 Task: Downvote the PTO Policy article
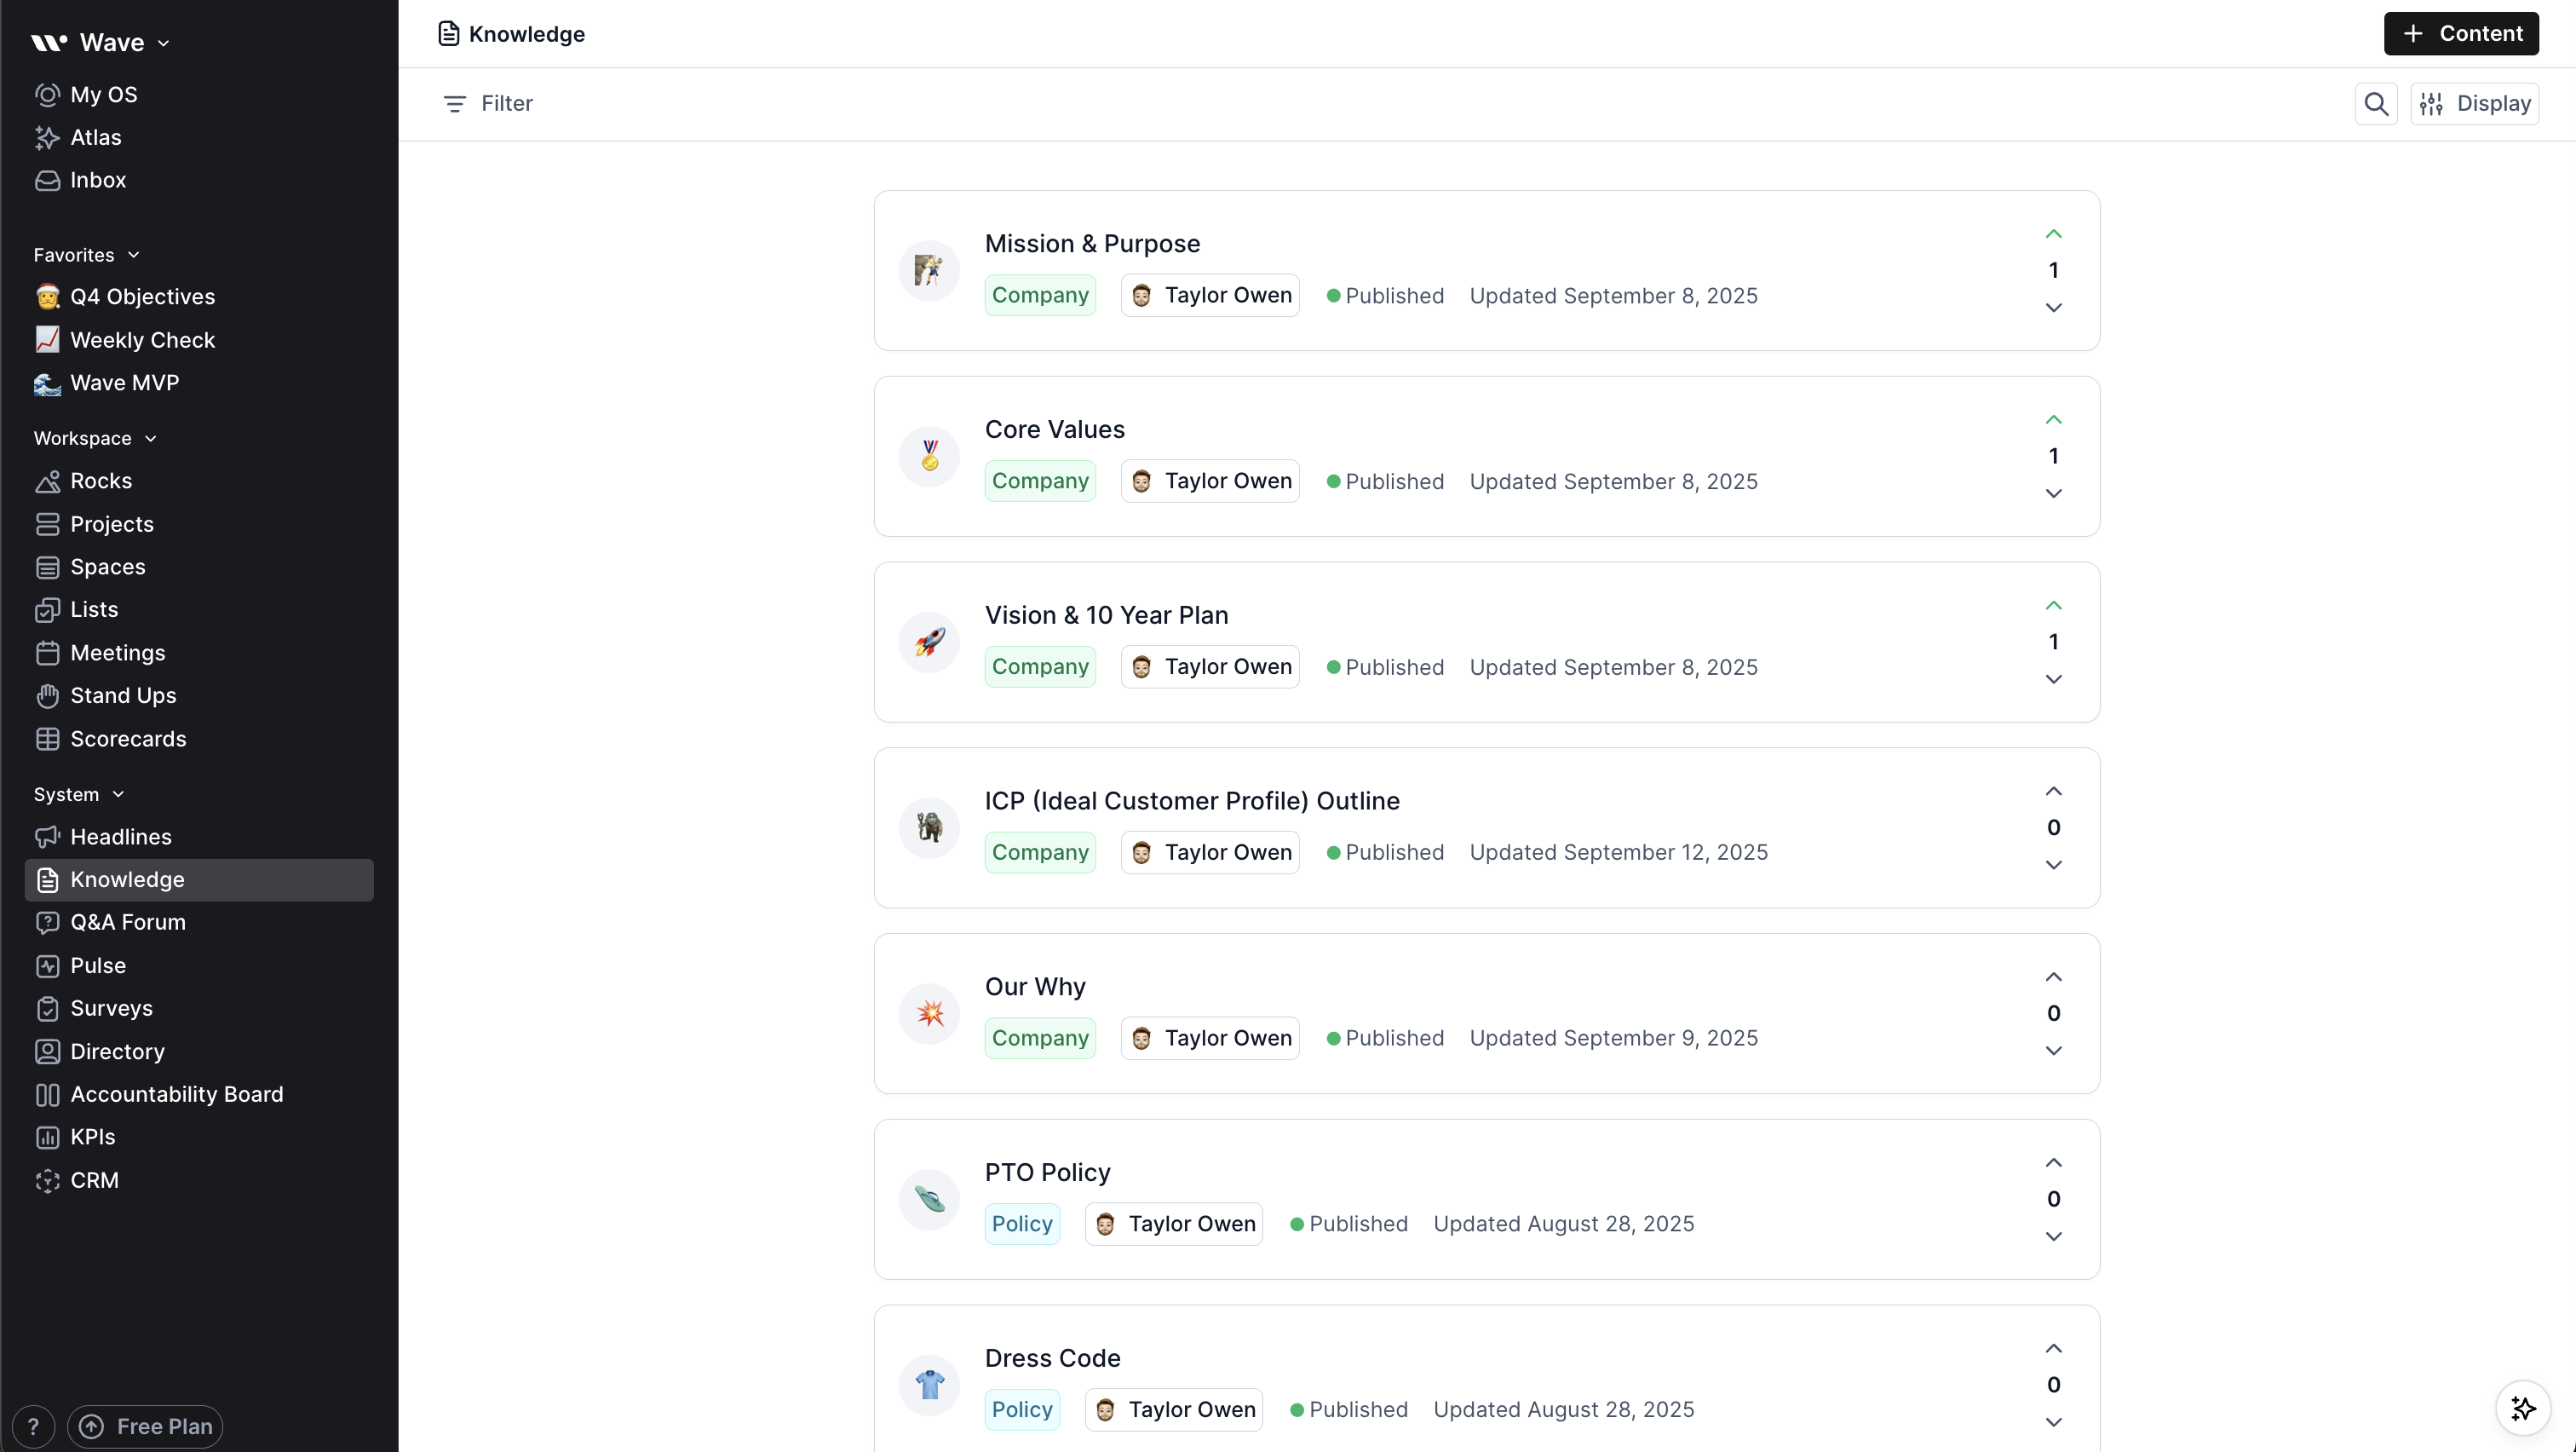pyautogui.click(x=2054, y=1236)
